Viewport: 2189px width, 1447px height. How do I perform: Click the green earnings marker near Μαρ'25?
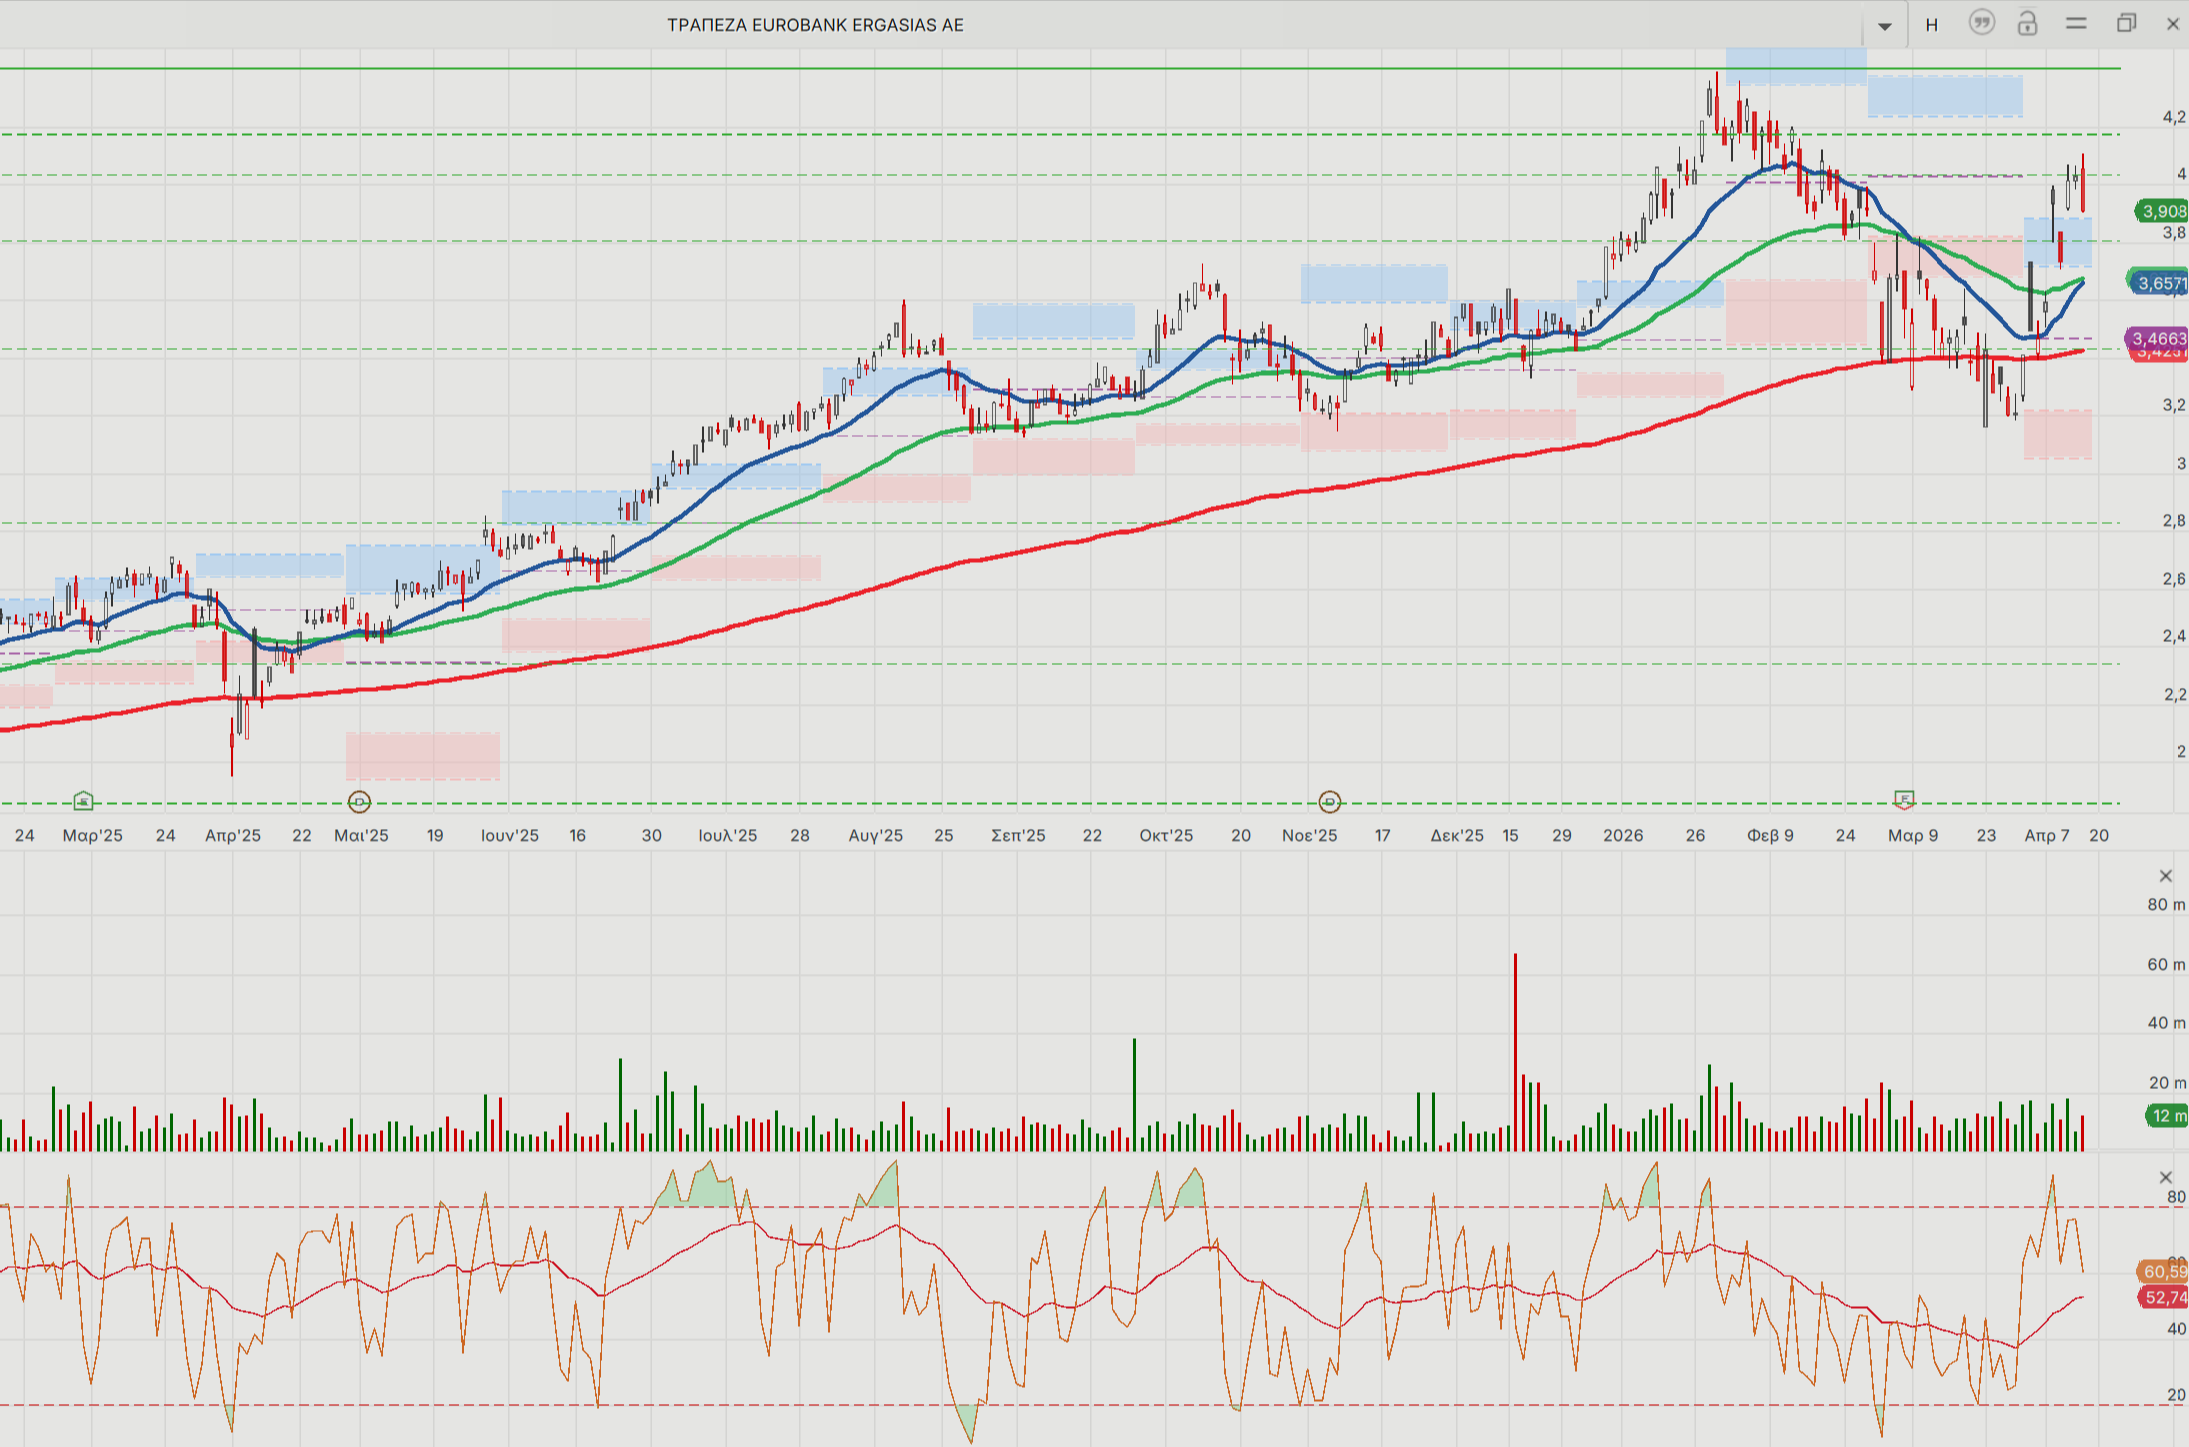click(83, 801)
